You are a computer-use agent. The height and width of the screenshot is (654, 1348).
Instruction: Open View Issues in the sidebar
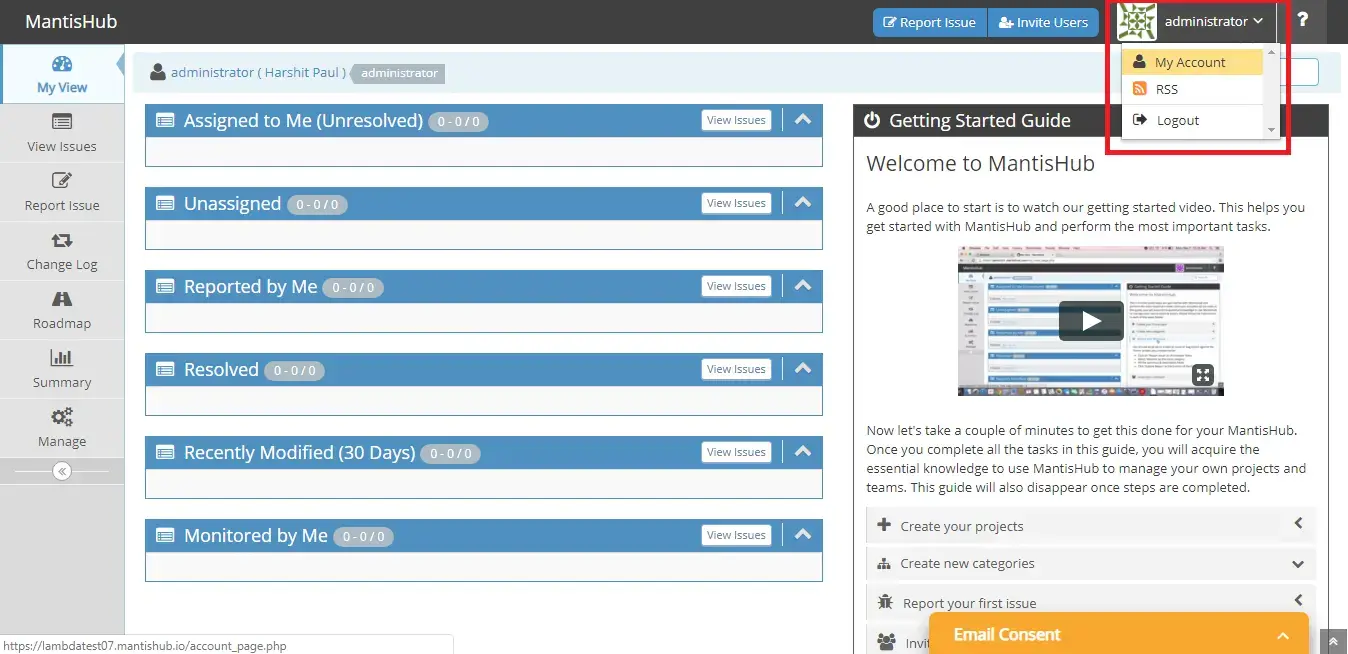pos(62,122)
